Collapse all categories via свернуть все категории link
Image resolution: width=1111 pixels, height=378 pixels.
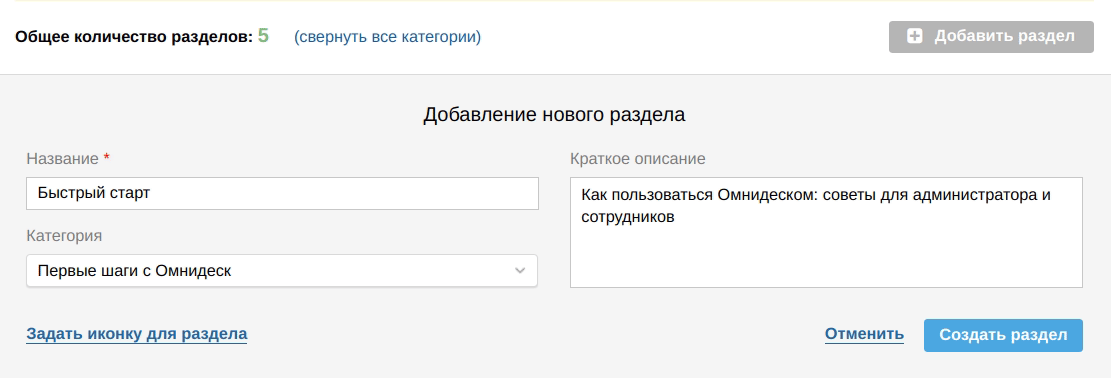pos(388,37)
